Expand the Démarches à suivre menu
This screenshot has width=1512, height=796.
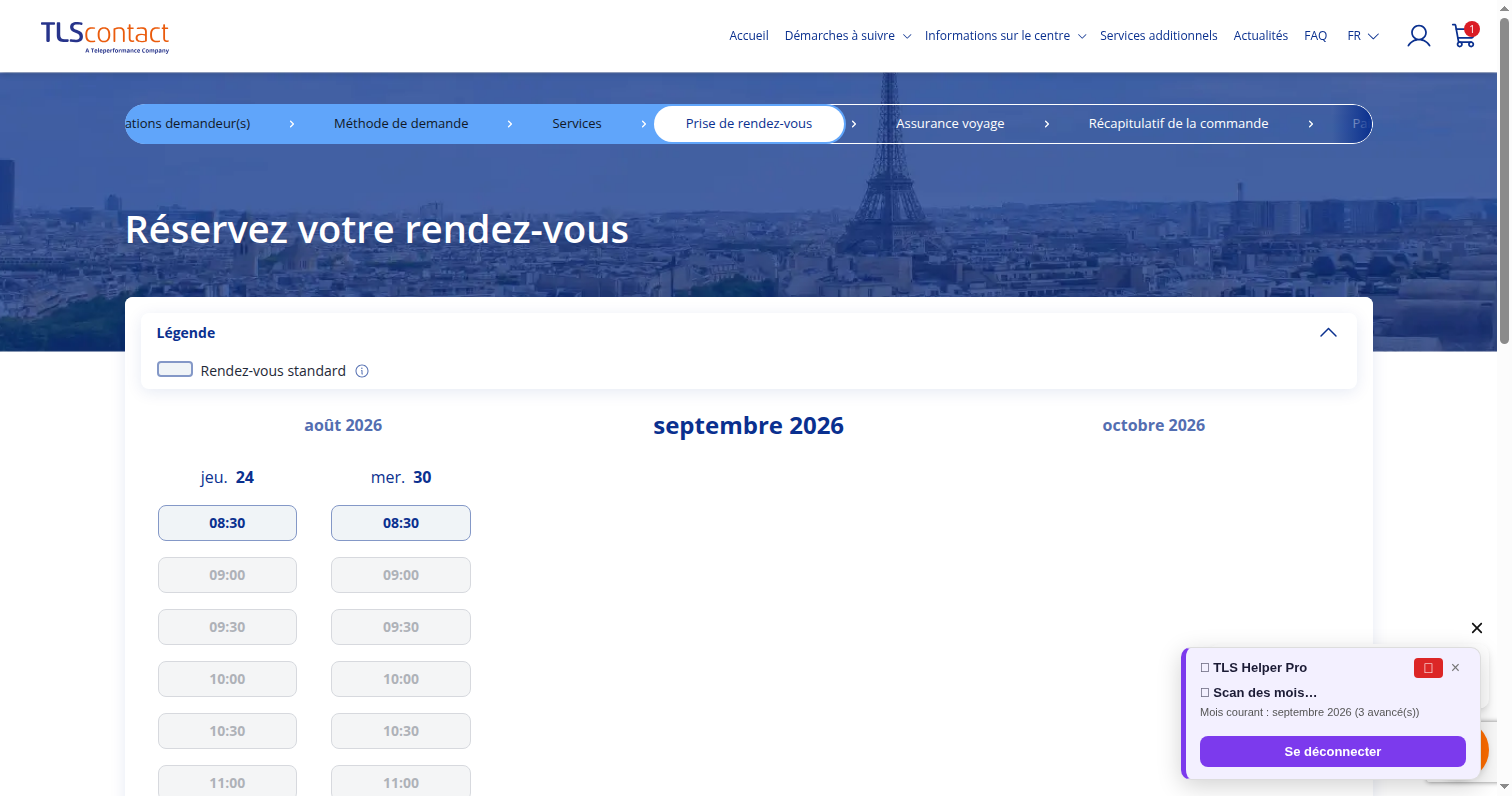pyautogui.click(x=848, y=36)
